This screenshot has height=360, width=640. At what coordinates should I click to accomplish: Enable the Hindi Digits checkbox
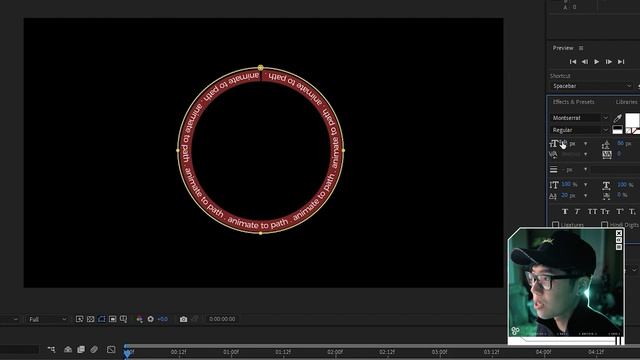[604, 224]
